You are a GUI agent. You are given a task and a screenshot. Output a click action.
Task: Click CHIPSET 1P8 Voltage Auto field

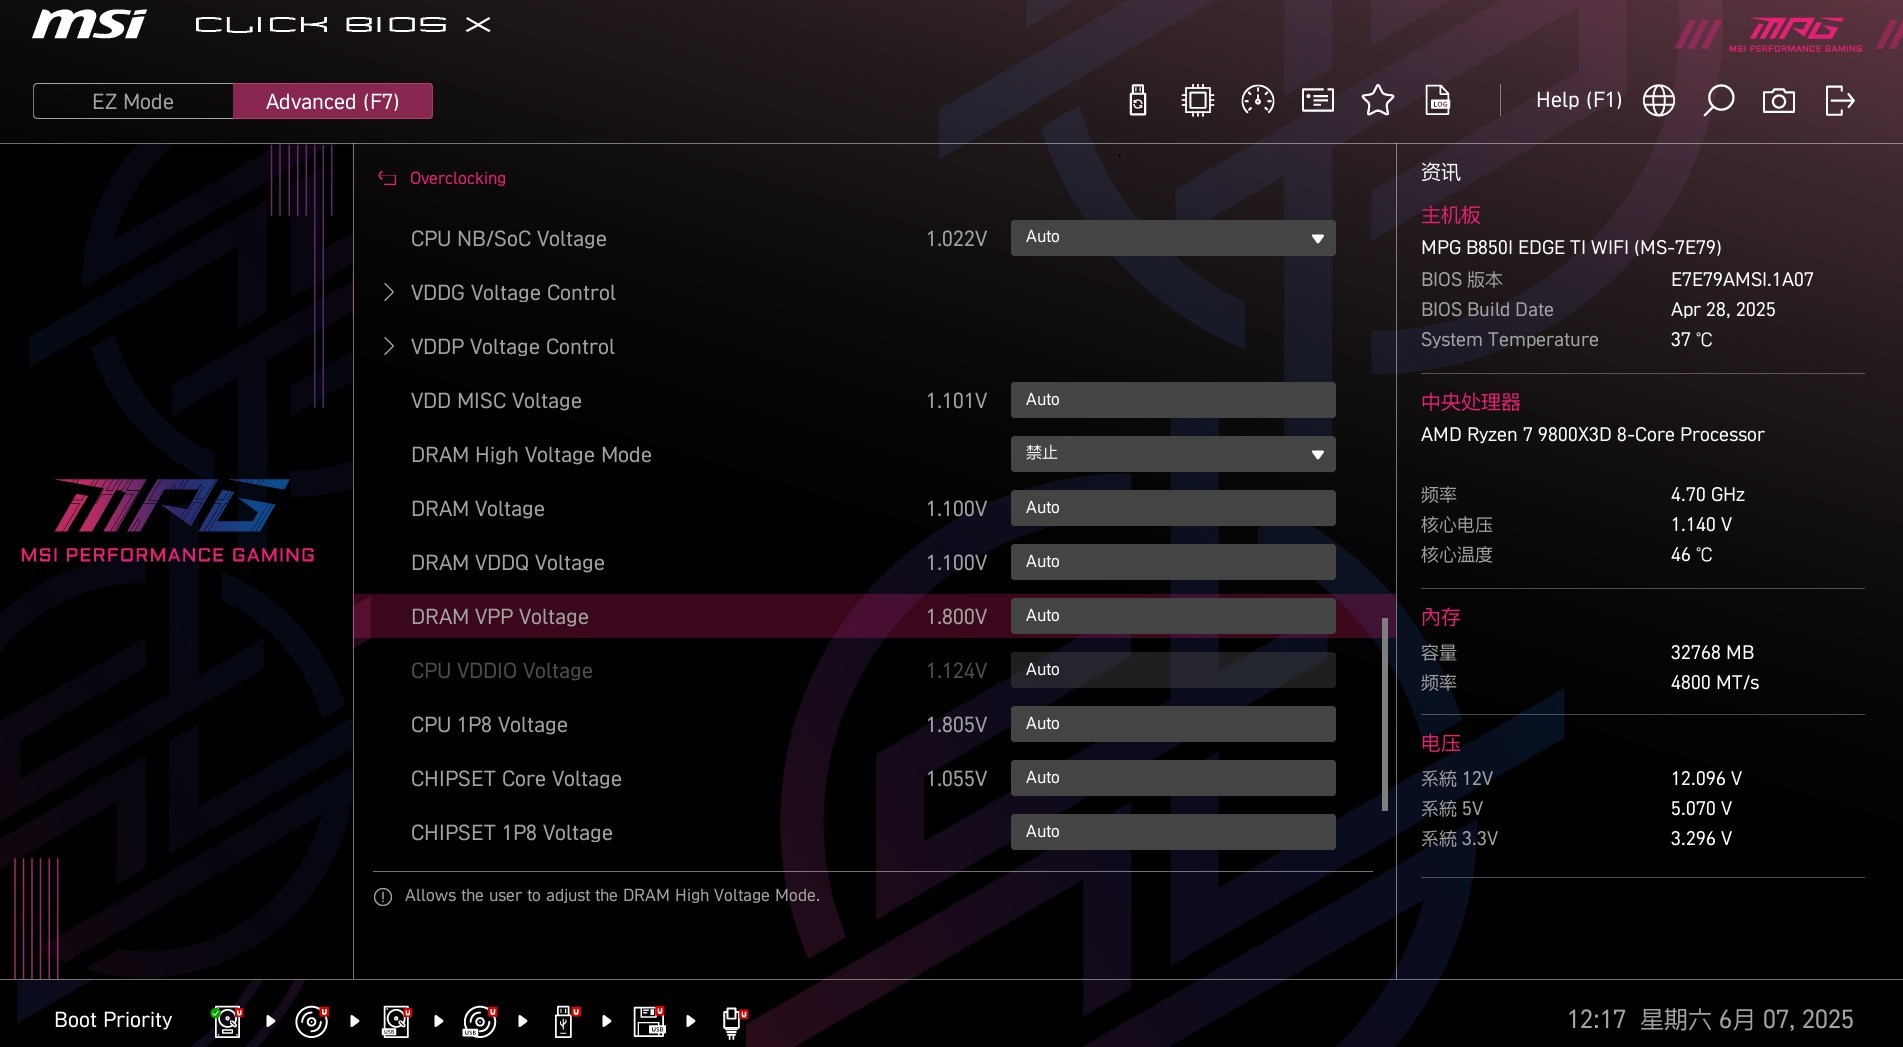pyautogui.click(x=1173, y=832)
